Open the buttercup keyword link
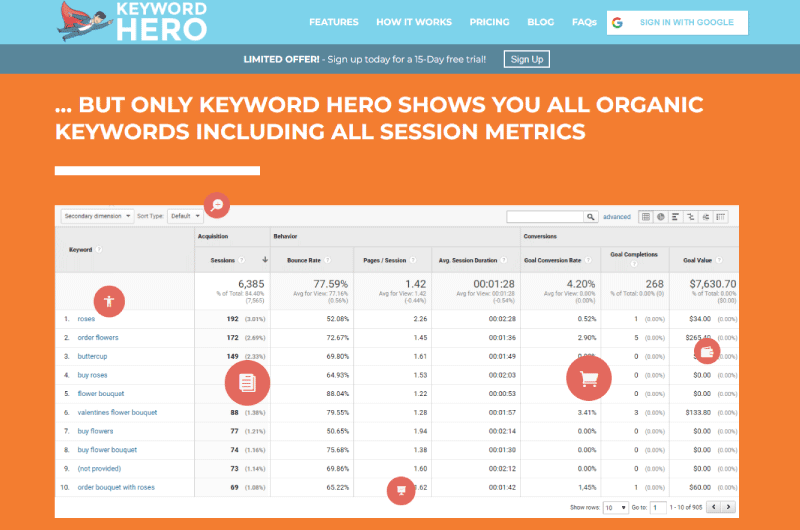800x530 pixels. pos(92,357)
